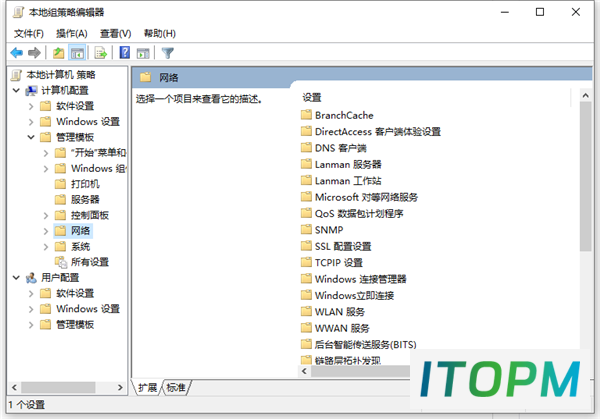Screen dimensions: 600x419
Task: Select 控制面板 in the tree
Action: [90, 215]
